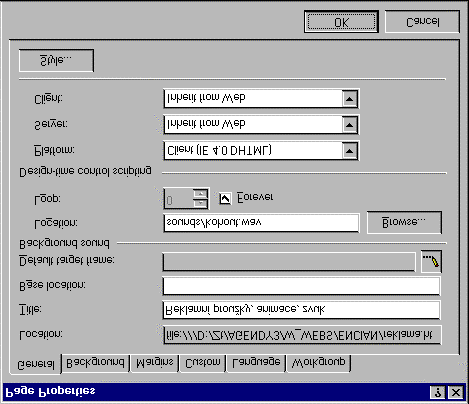Click the Client combo box Inherit from Web
This screenshot has width=469, height=404.
pyautogui.click(x=261, y=99)
